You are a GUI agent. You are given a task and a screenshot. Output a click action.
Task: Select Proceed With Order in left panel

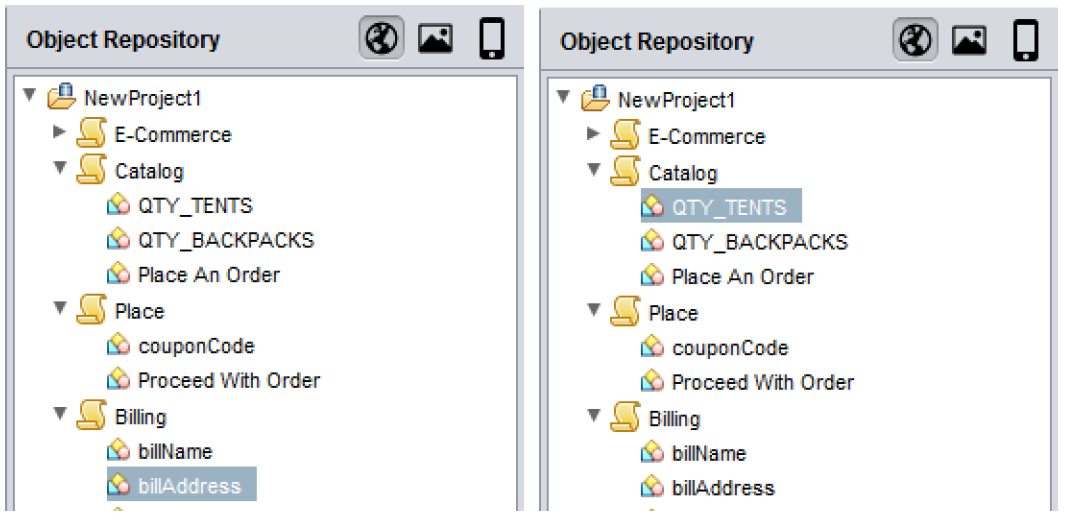[228, 380]
